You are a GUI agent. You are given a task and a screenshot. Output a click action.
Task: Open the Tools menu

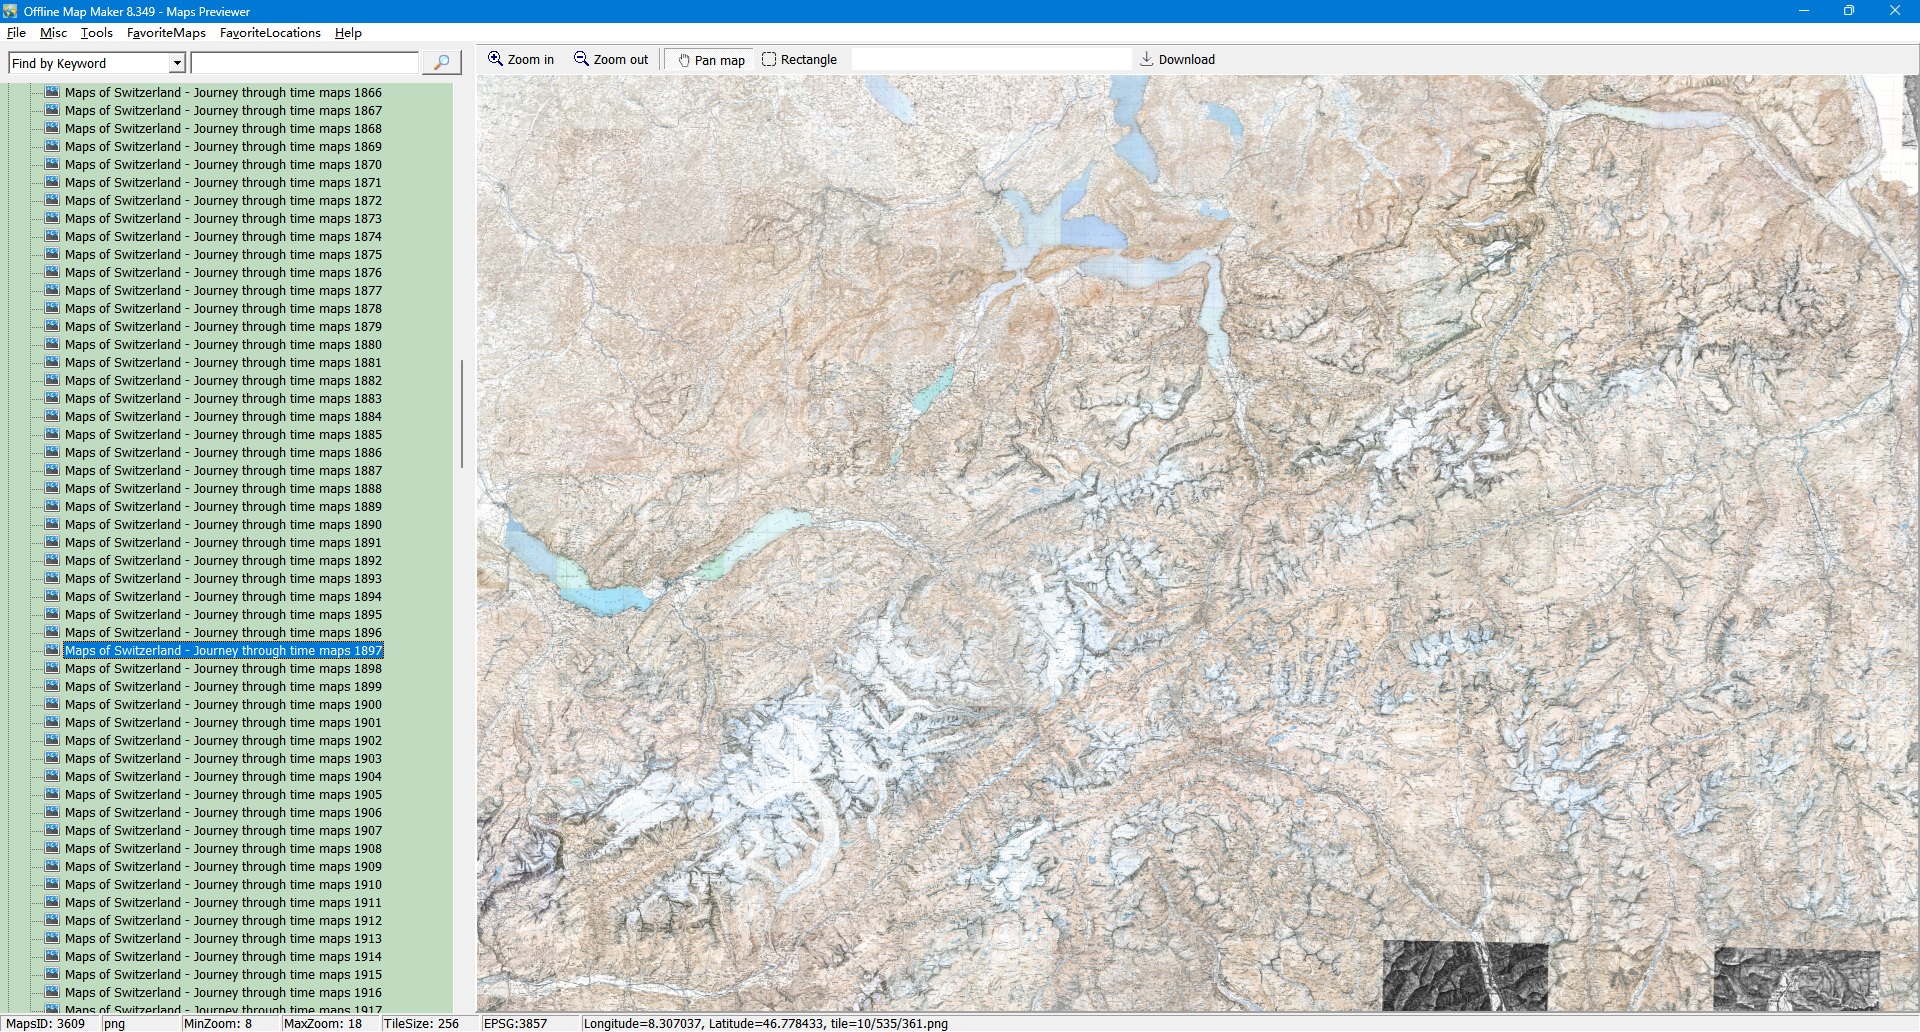(x=96, y=33)
